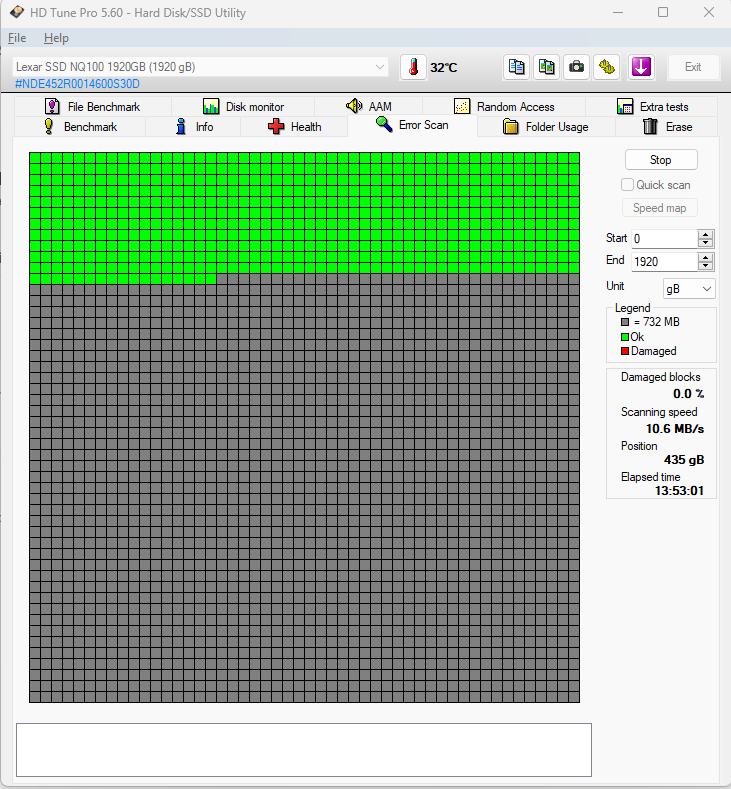Click the Start value input field
Image resolution: width=731 pixels, height=789 pixels.
[665, 239]
